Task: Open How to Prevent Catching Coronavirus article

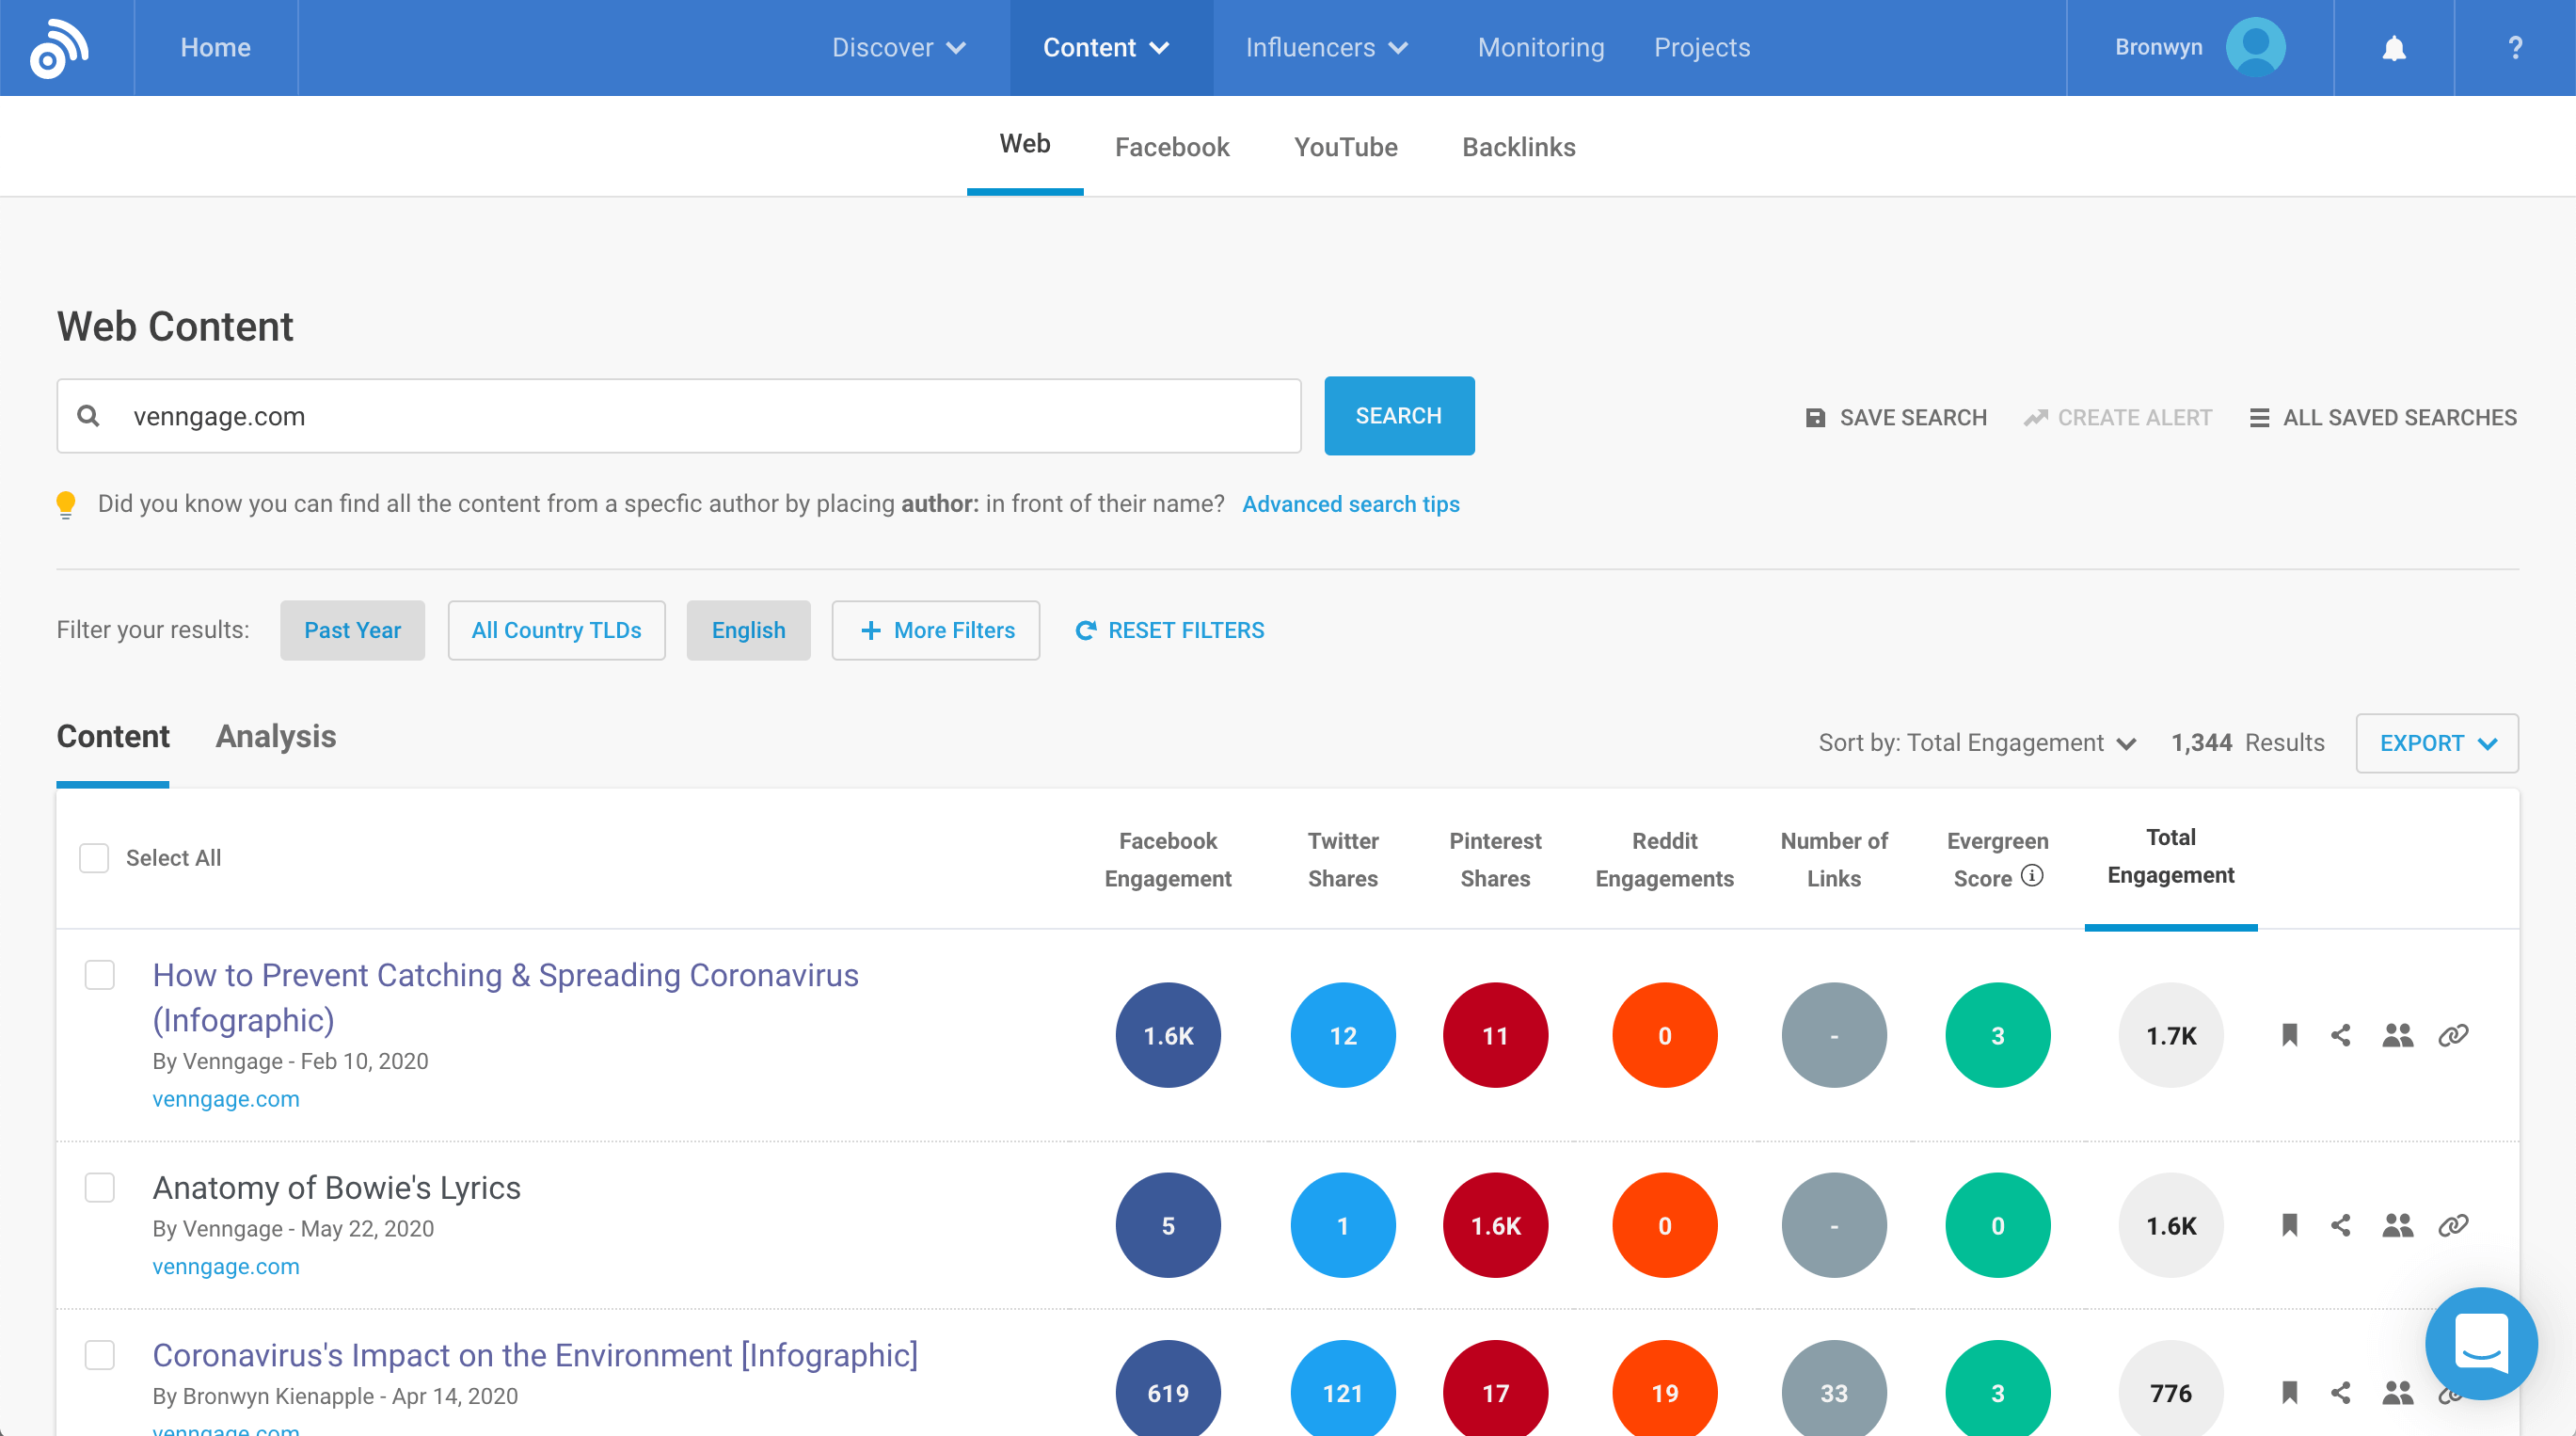Action: coord(505,997)
